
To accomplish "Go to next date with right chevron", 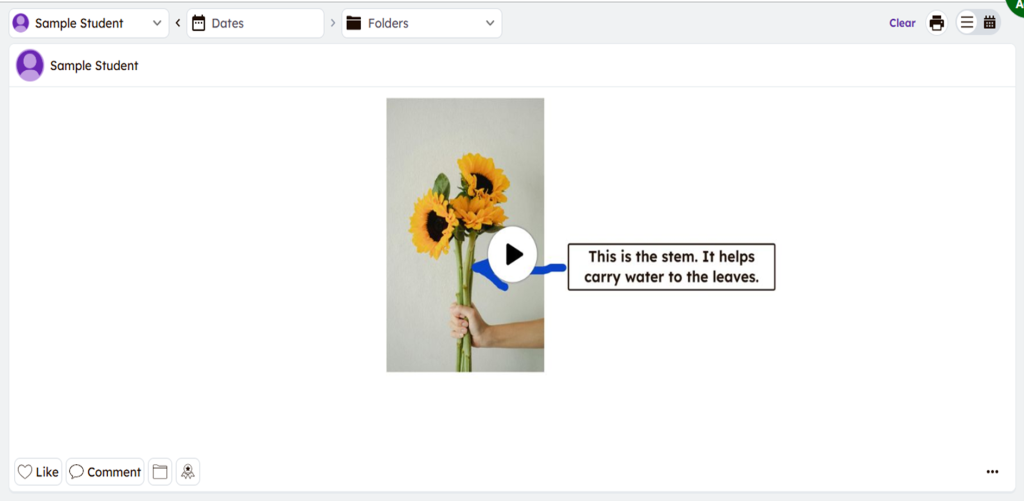I will click(x=333, y=23).
